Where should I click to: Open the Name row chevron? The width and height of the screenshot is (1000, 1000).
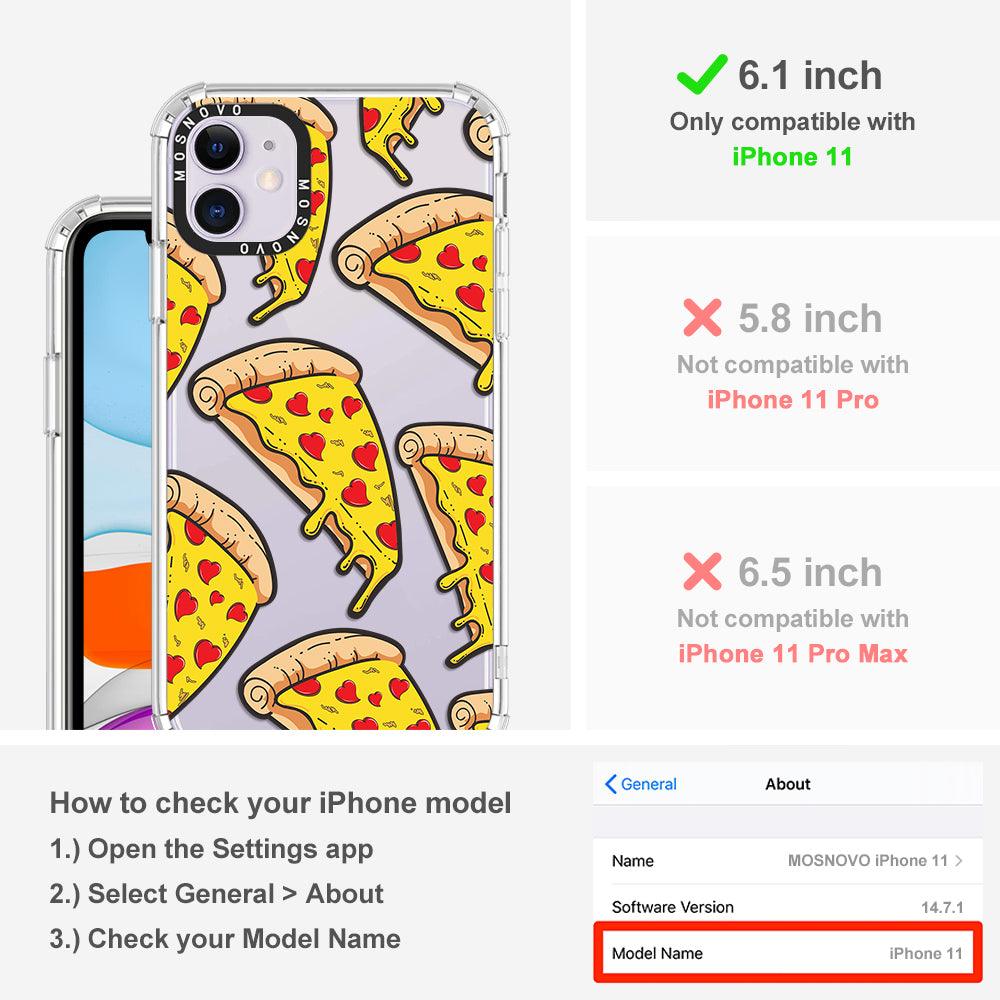[959, 860]
